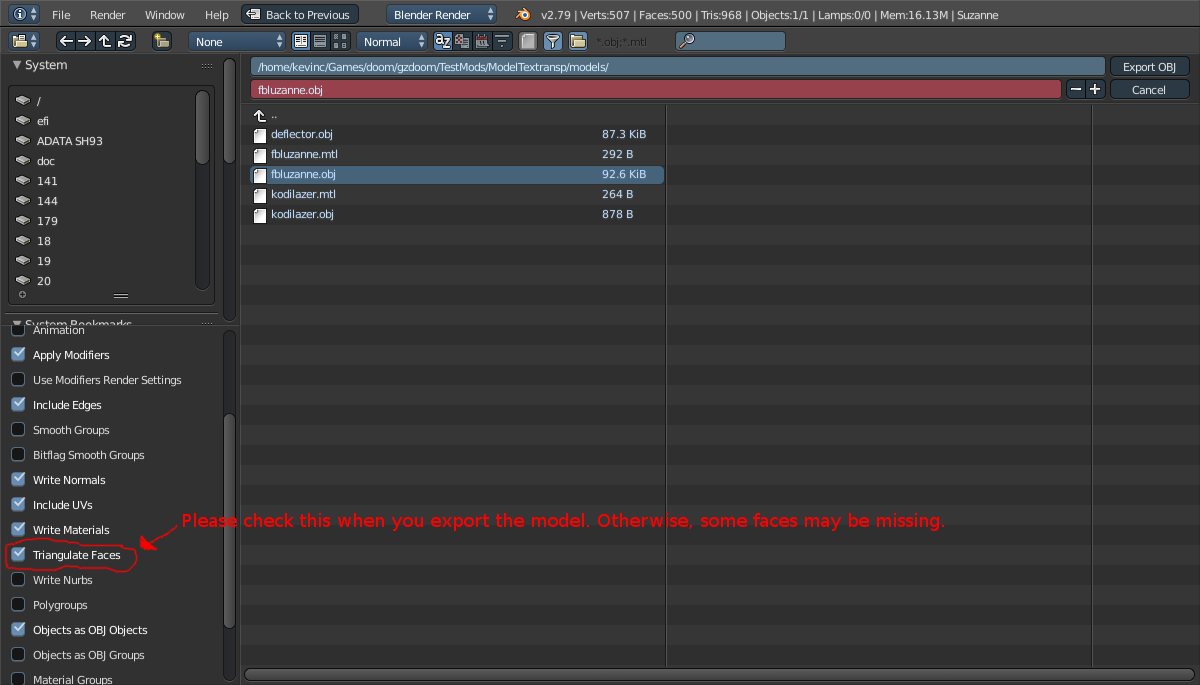Toggle showing hidden files
Image resolution: width=1200 pixels, height=685 pixels.
pos(528,41)
